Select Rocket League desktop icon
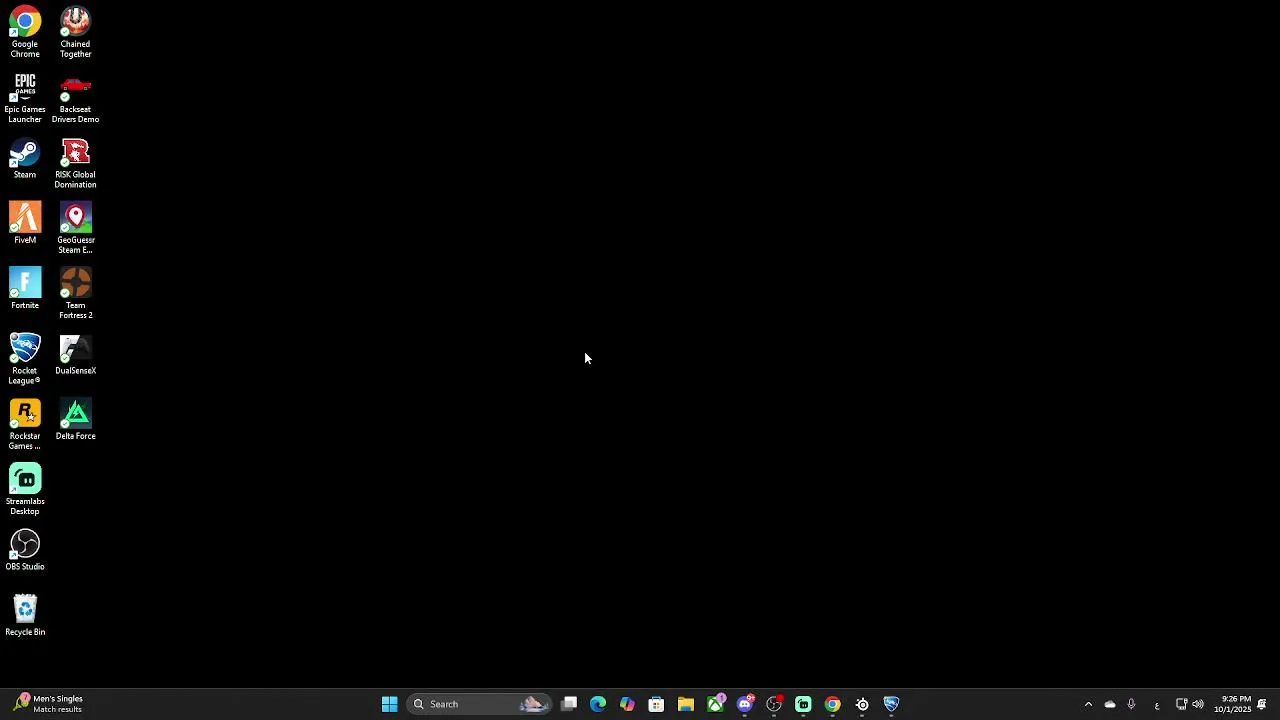This screenshot has height=720, width=1280. tap(25, 359)
